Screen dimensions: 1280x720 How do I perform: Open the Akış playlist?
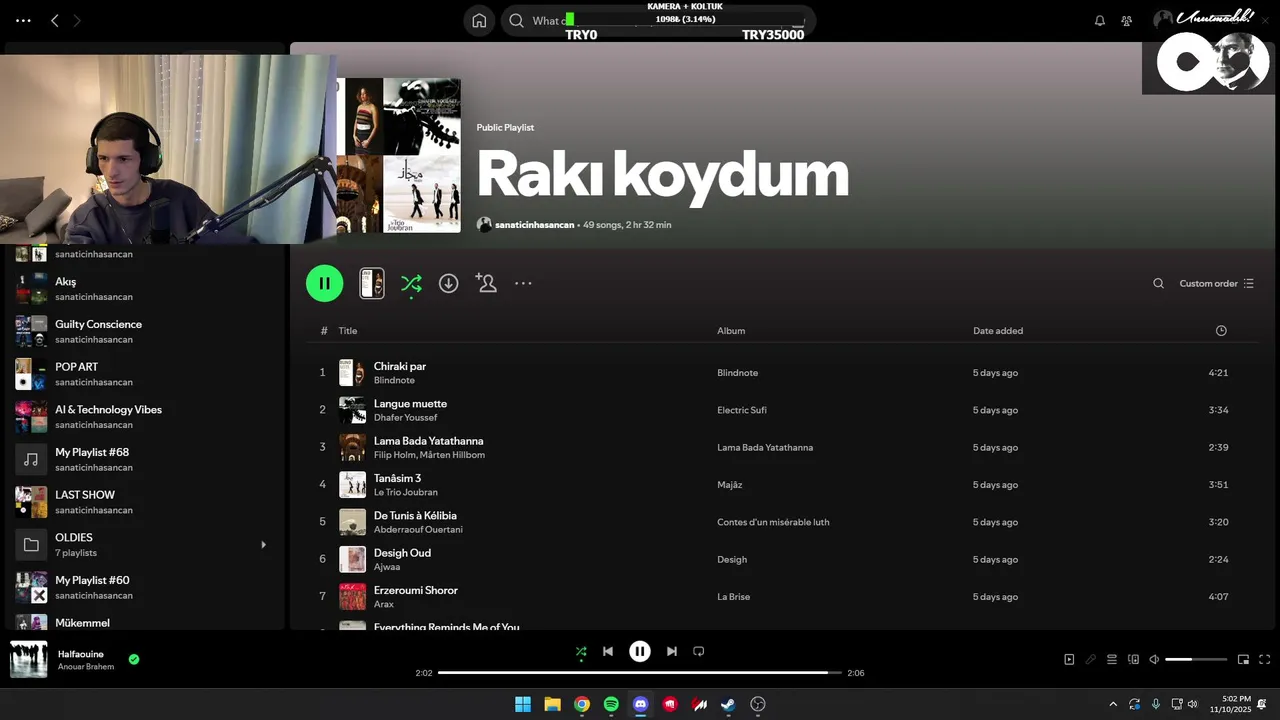[145, 289]
